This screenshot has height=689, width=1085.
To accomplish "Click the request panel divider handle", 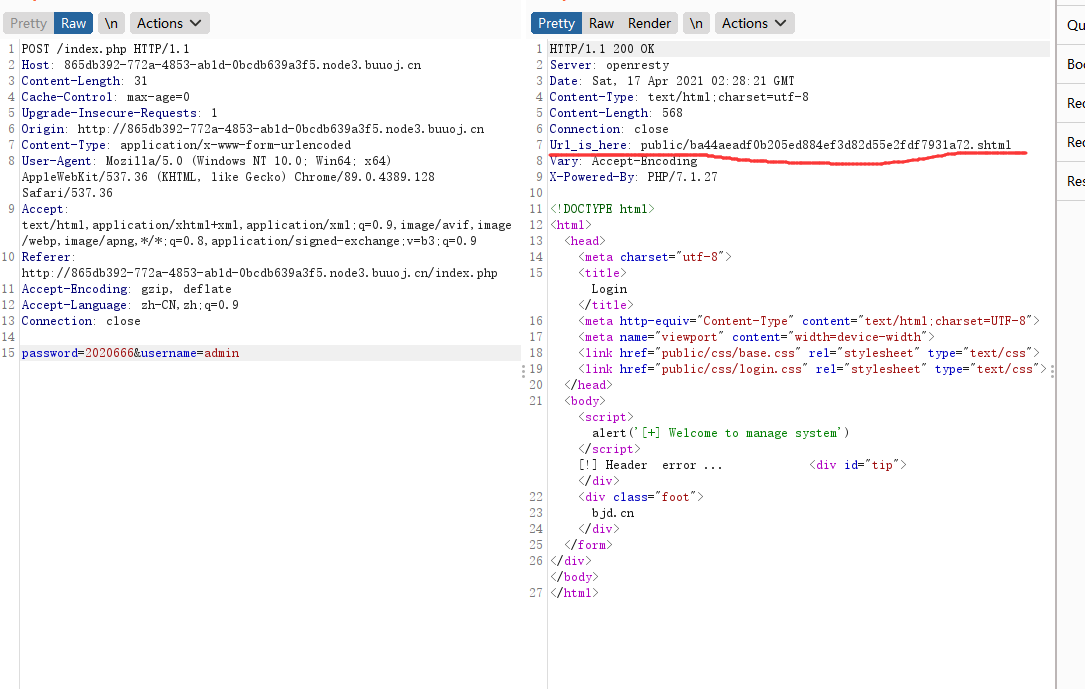I will 523,371.
